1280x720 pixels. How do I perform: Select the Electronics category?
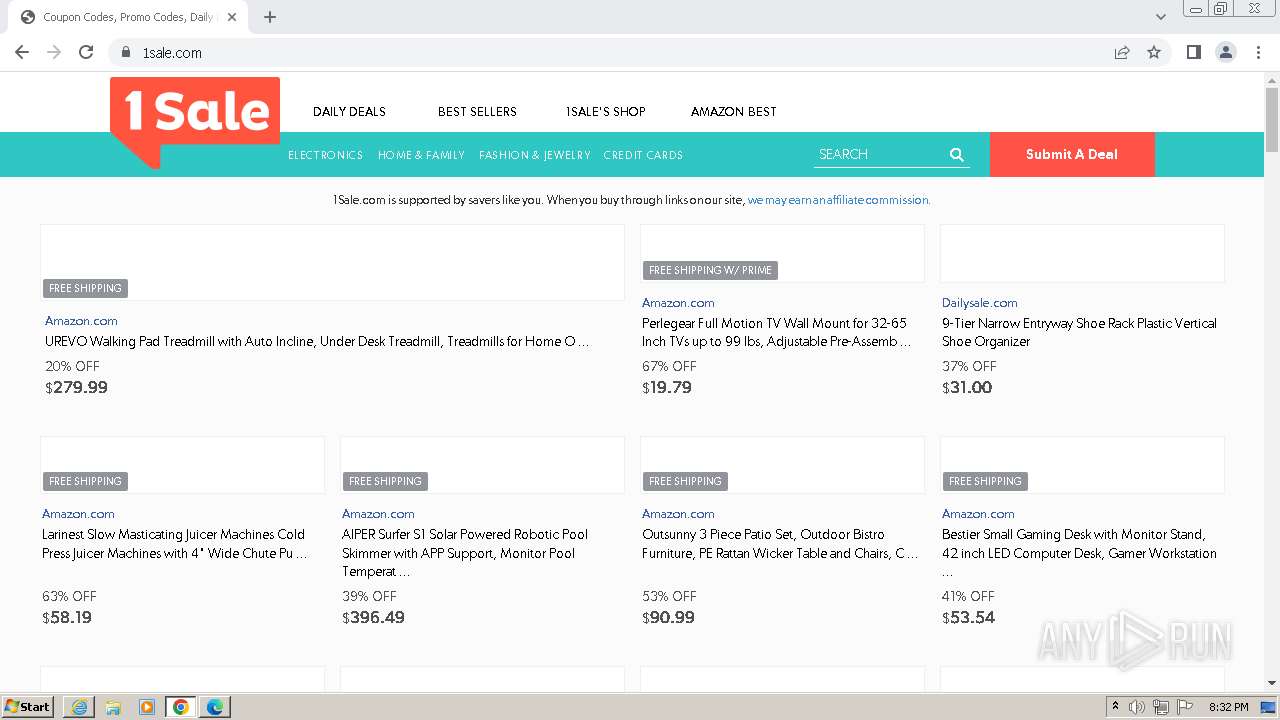coord(325,155)
